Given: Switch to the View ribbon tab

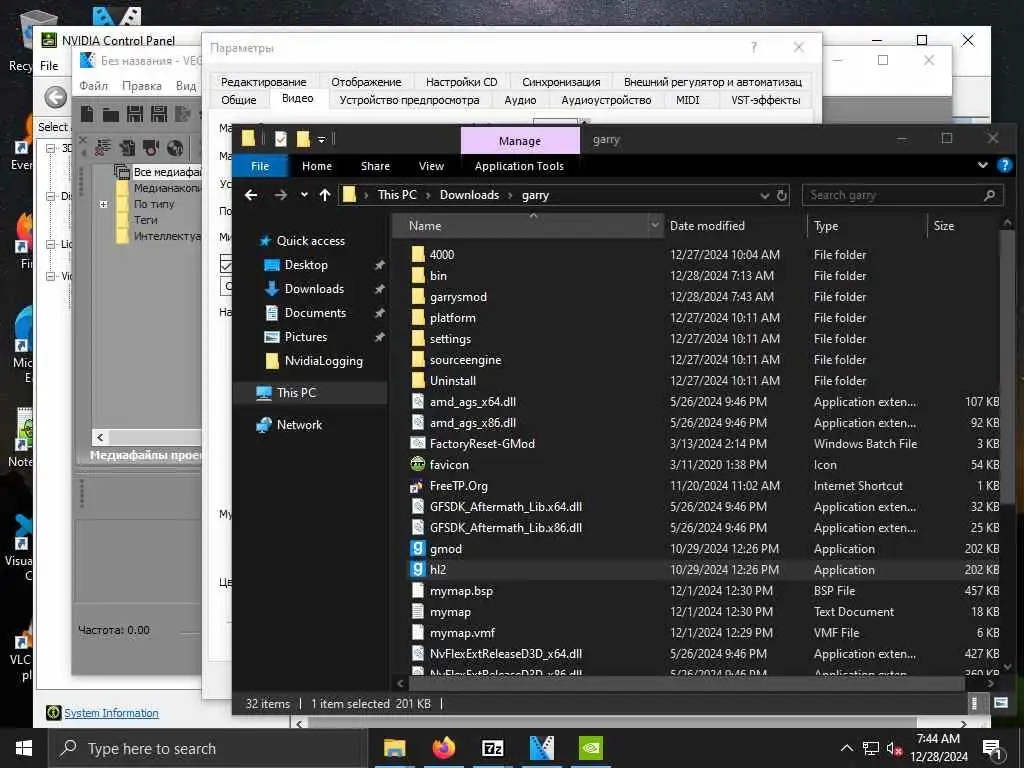Looking at the screenshot, I should [431, 166].
